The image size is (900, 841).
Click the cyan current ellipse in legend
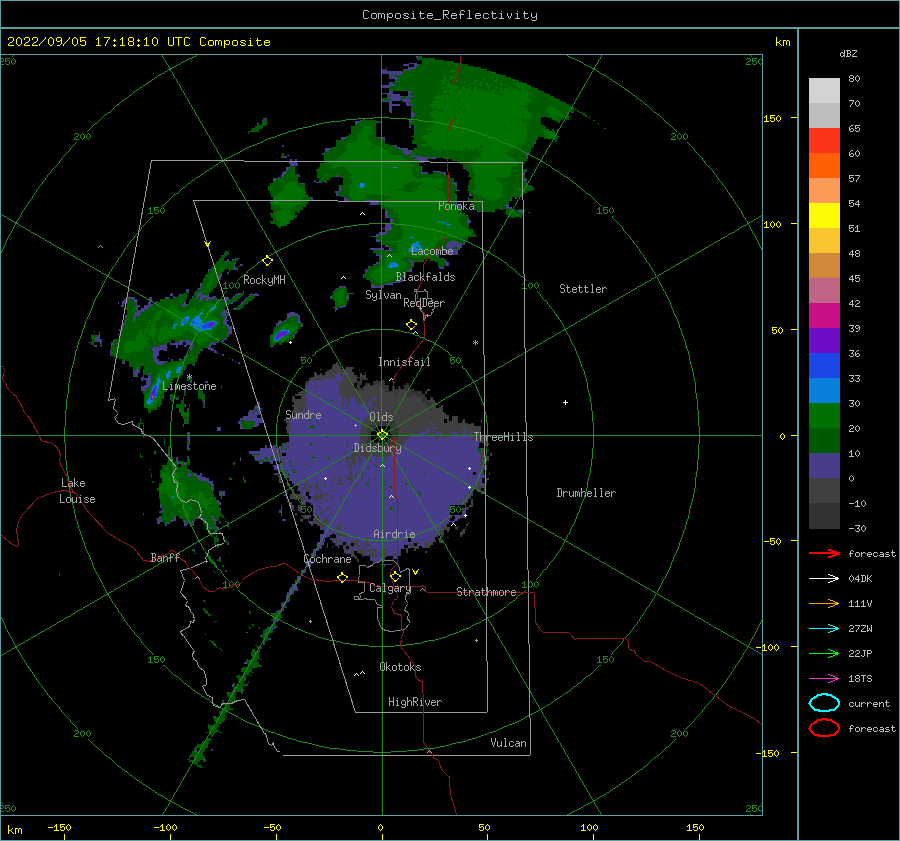[824, 703]
